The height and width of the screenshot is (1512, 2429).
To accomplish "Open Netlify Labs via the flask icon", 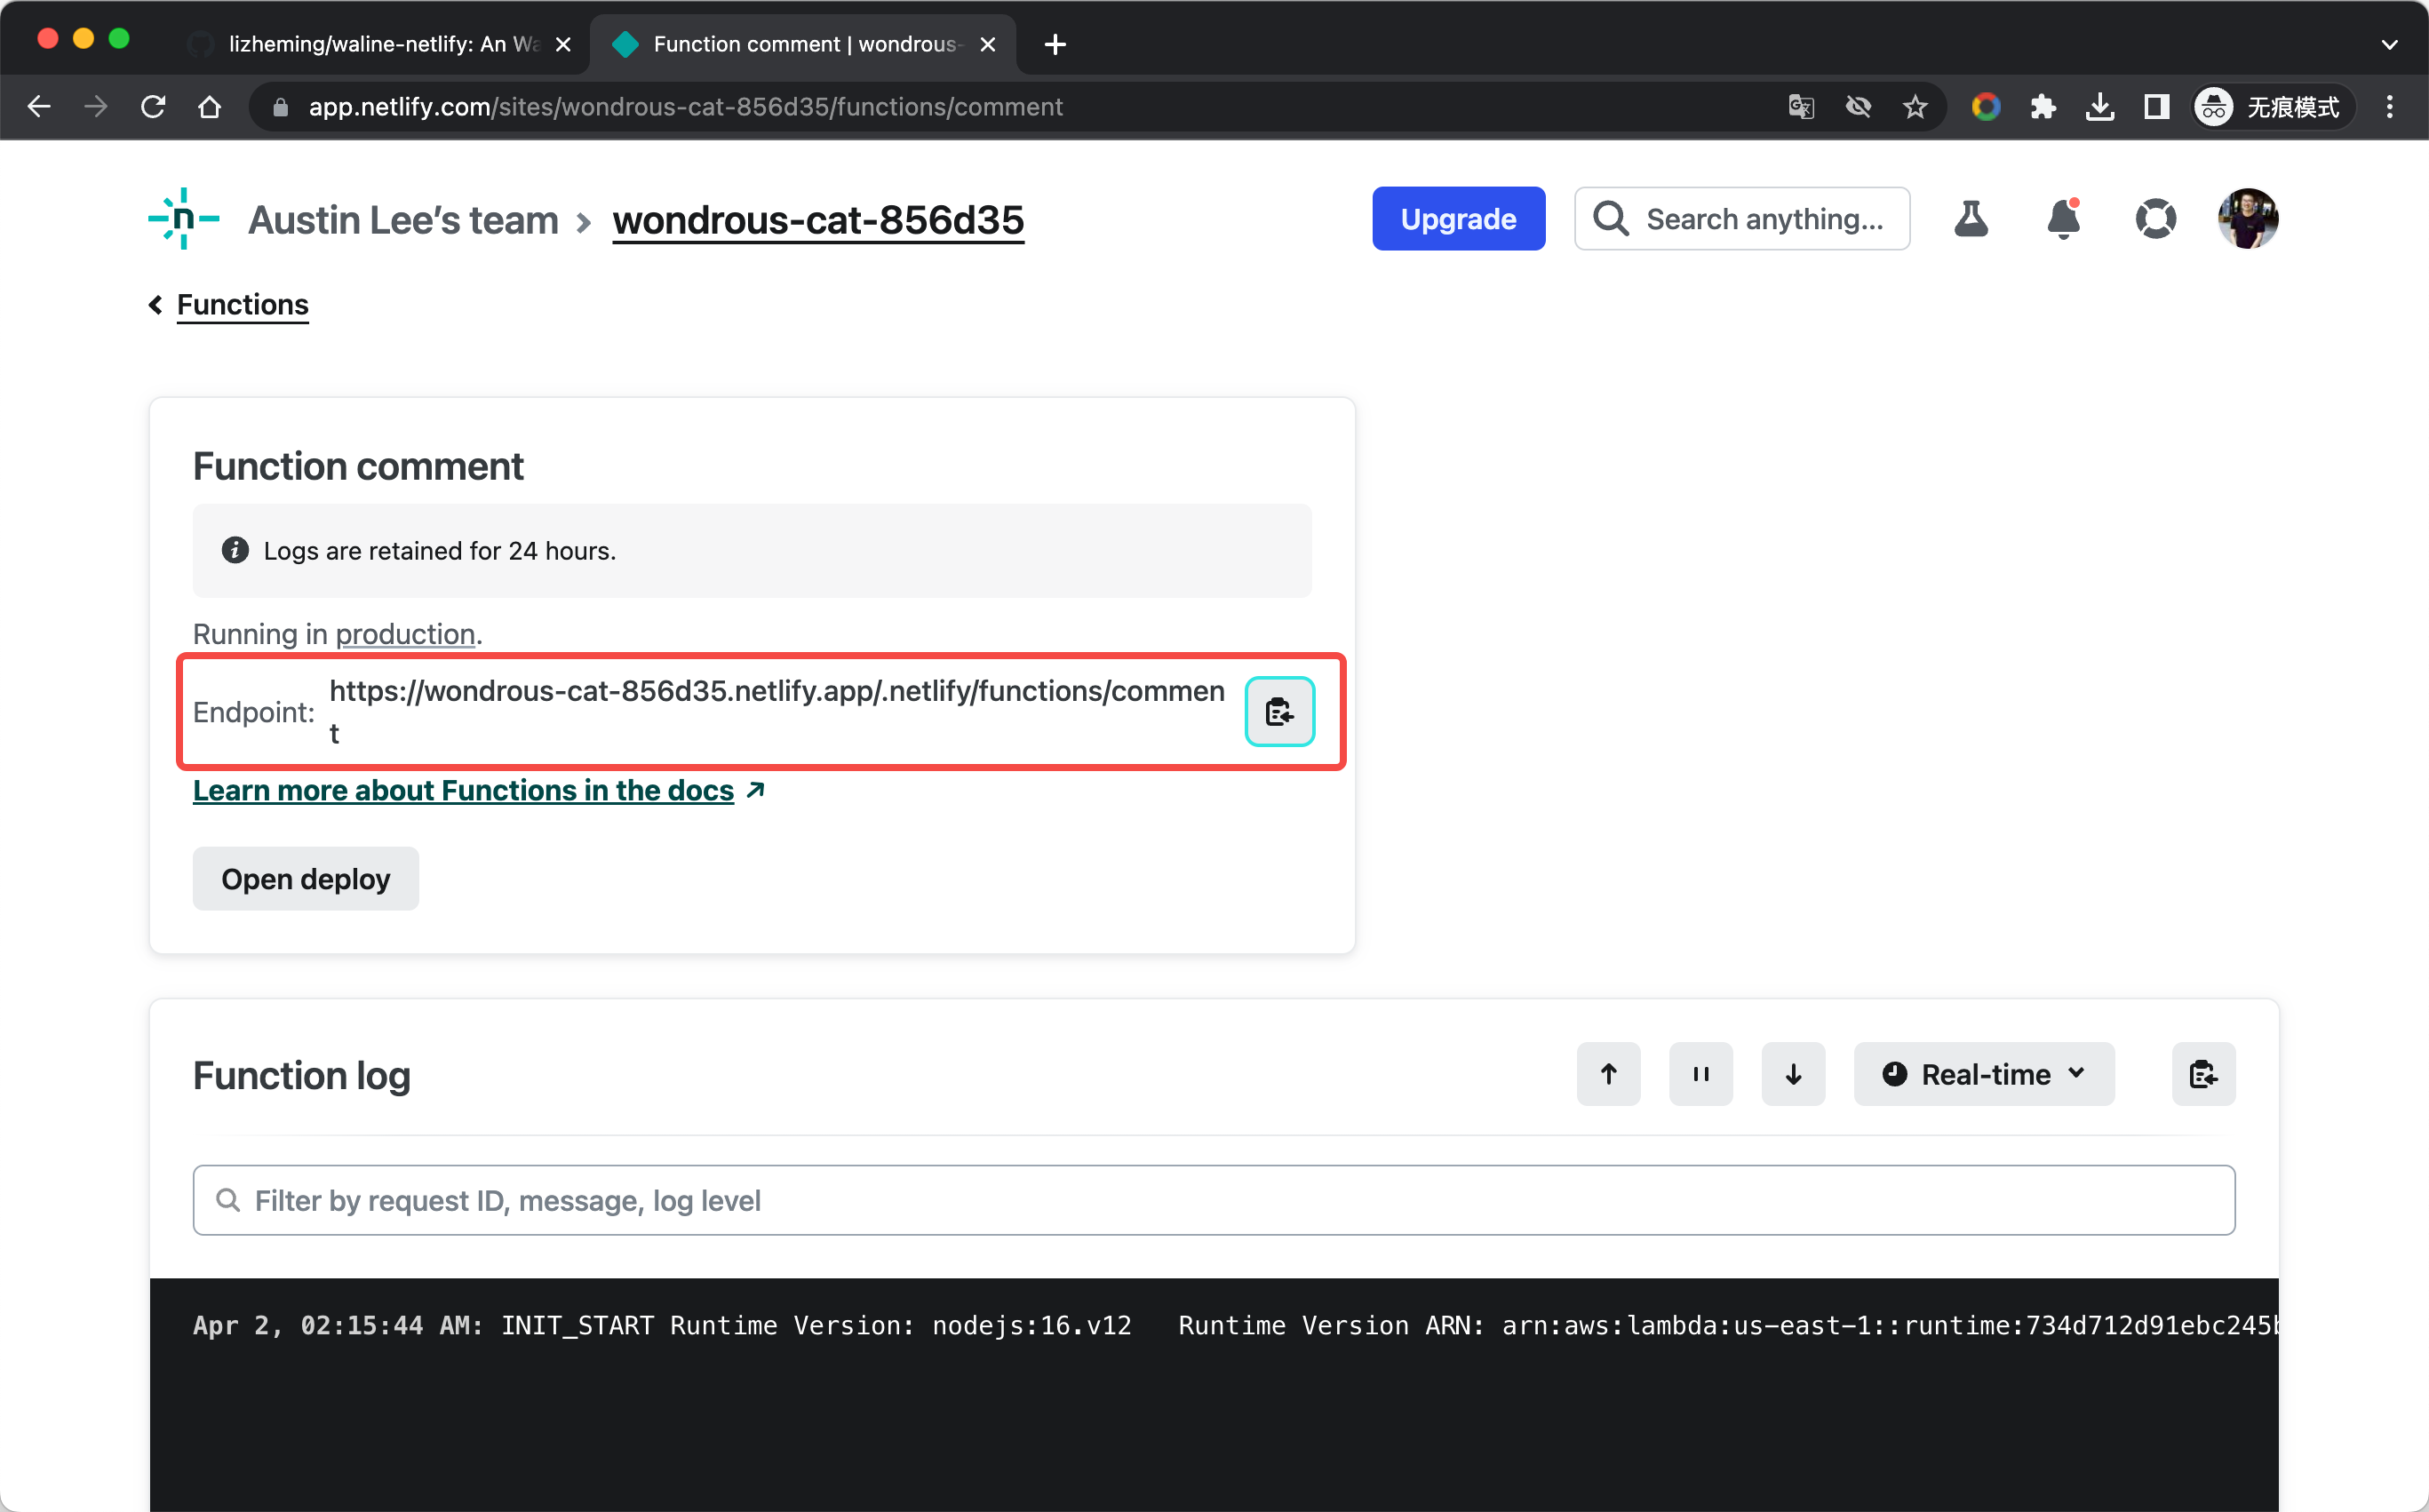I will click(x=1971, y=219).
